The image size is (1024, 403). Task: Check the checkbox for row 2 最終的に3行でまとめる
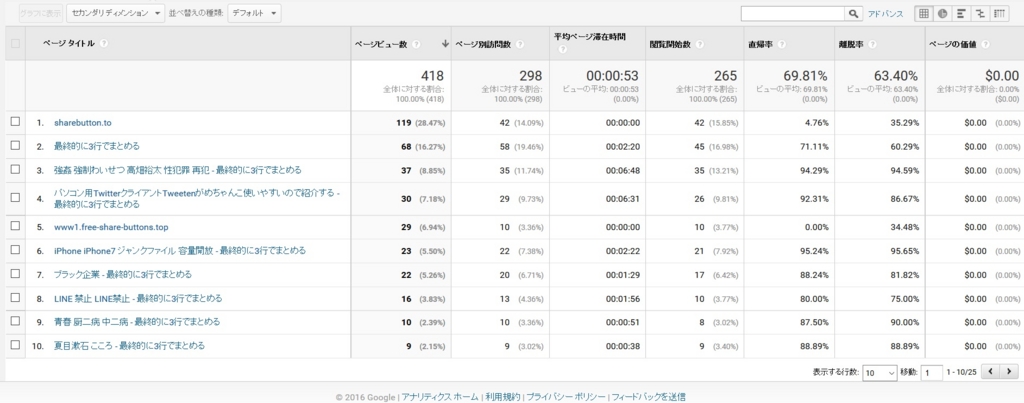click(15, 146)
